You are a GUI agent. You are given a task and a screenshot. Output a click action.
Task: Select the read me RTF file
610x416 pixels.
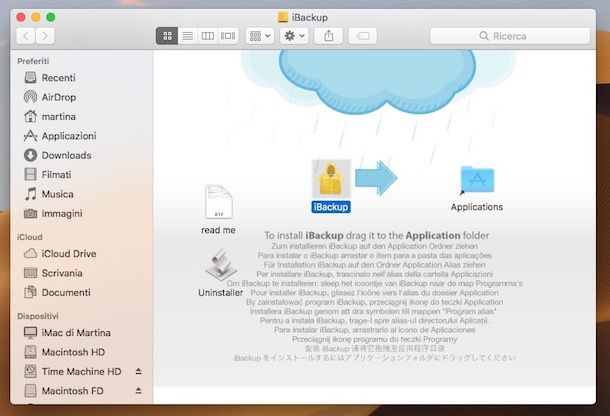point(219,202)
